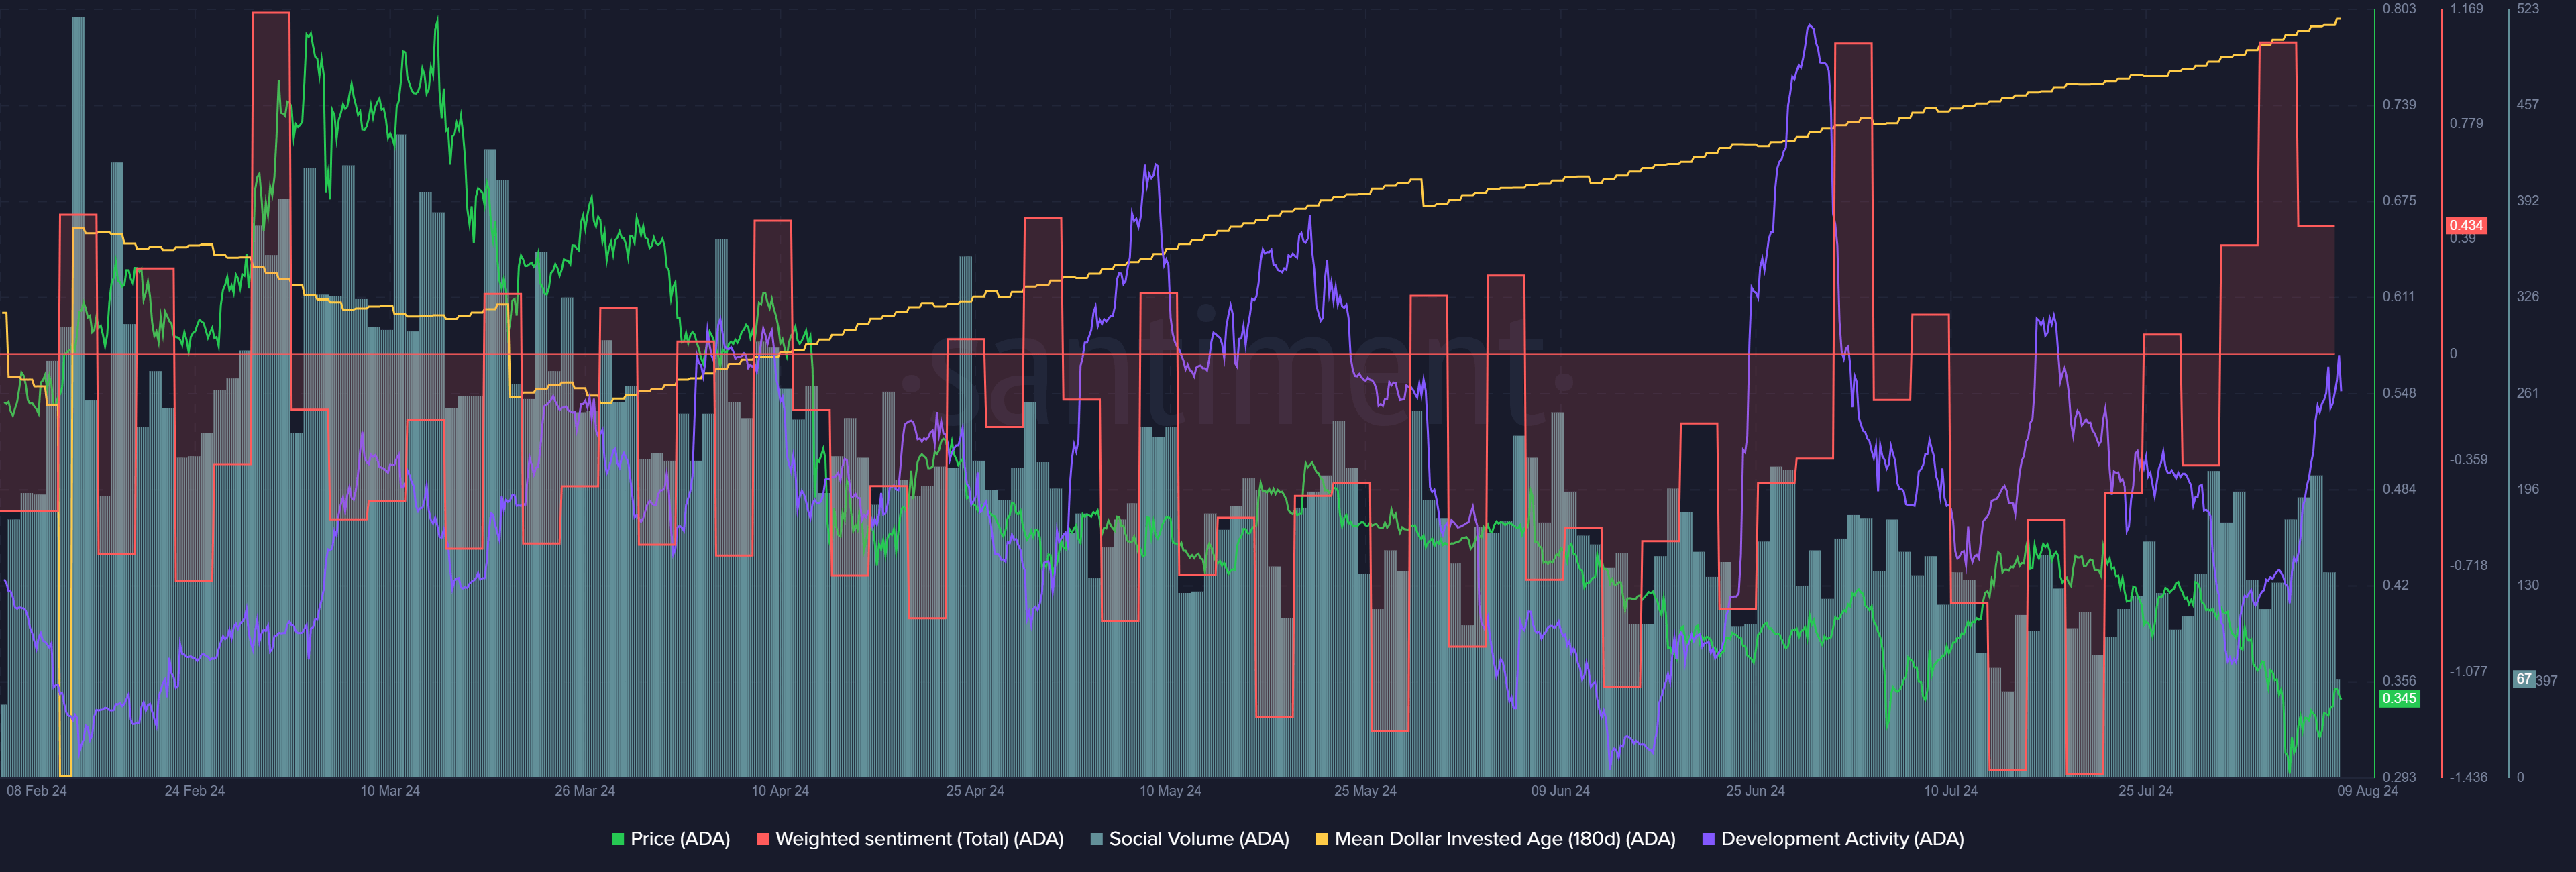Click the 09 Jun 24 date label
2576x872 pixels.
pyautogui.click(x=1560, y=791)
